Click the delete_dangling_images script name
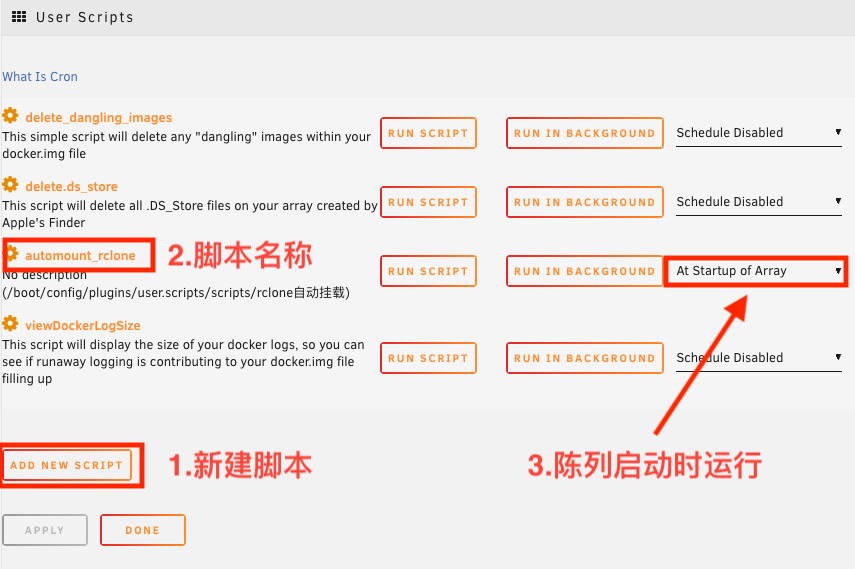The width and height of the screenshot is (855, 569). (99, 118)
